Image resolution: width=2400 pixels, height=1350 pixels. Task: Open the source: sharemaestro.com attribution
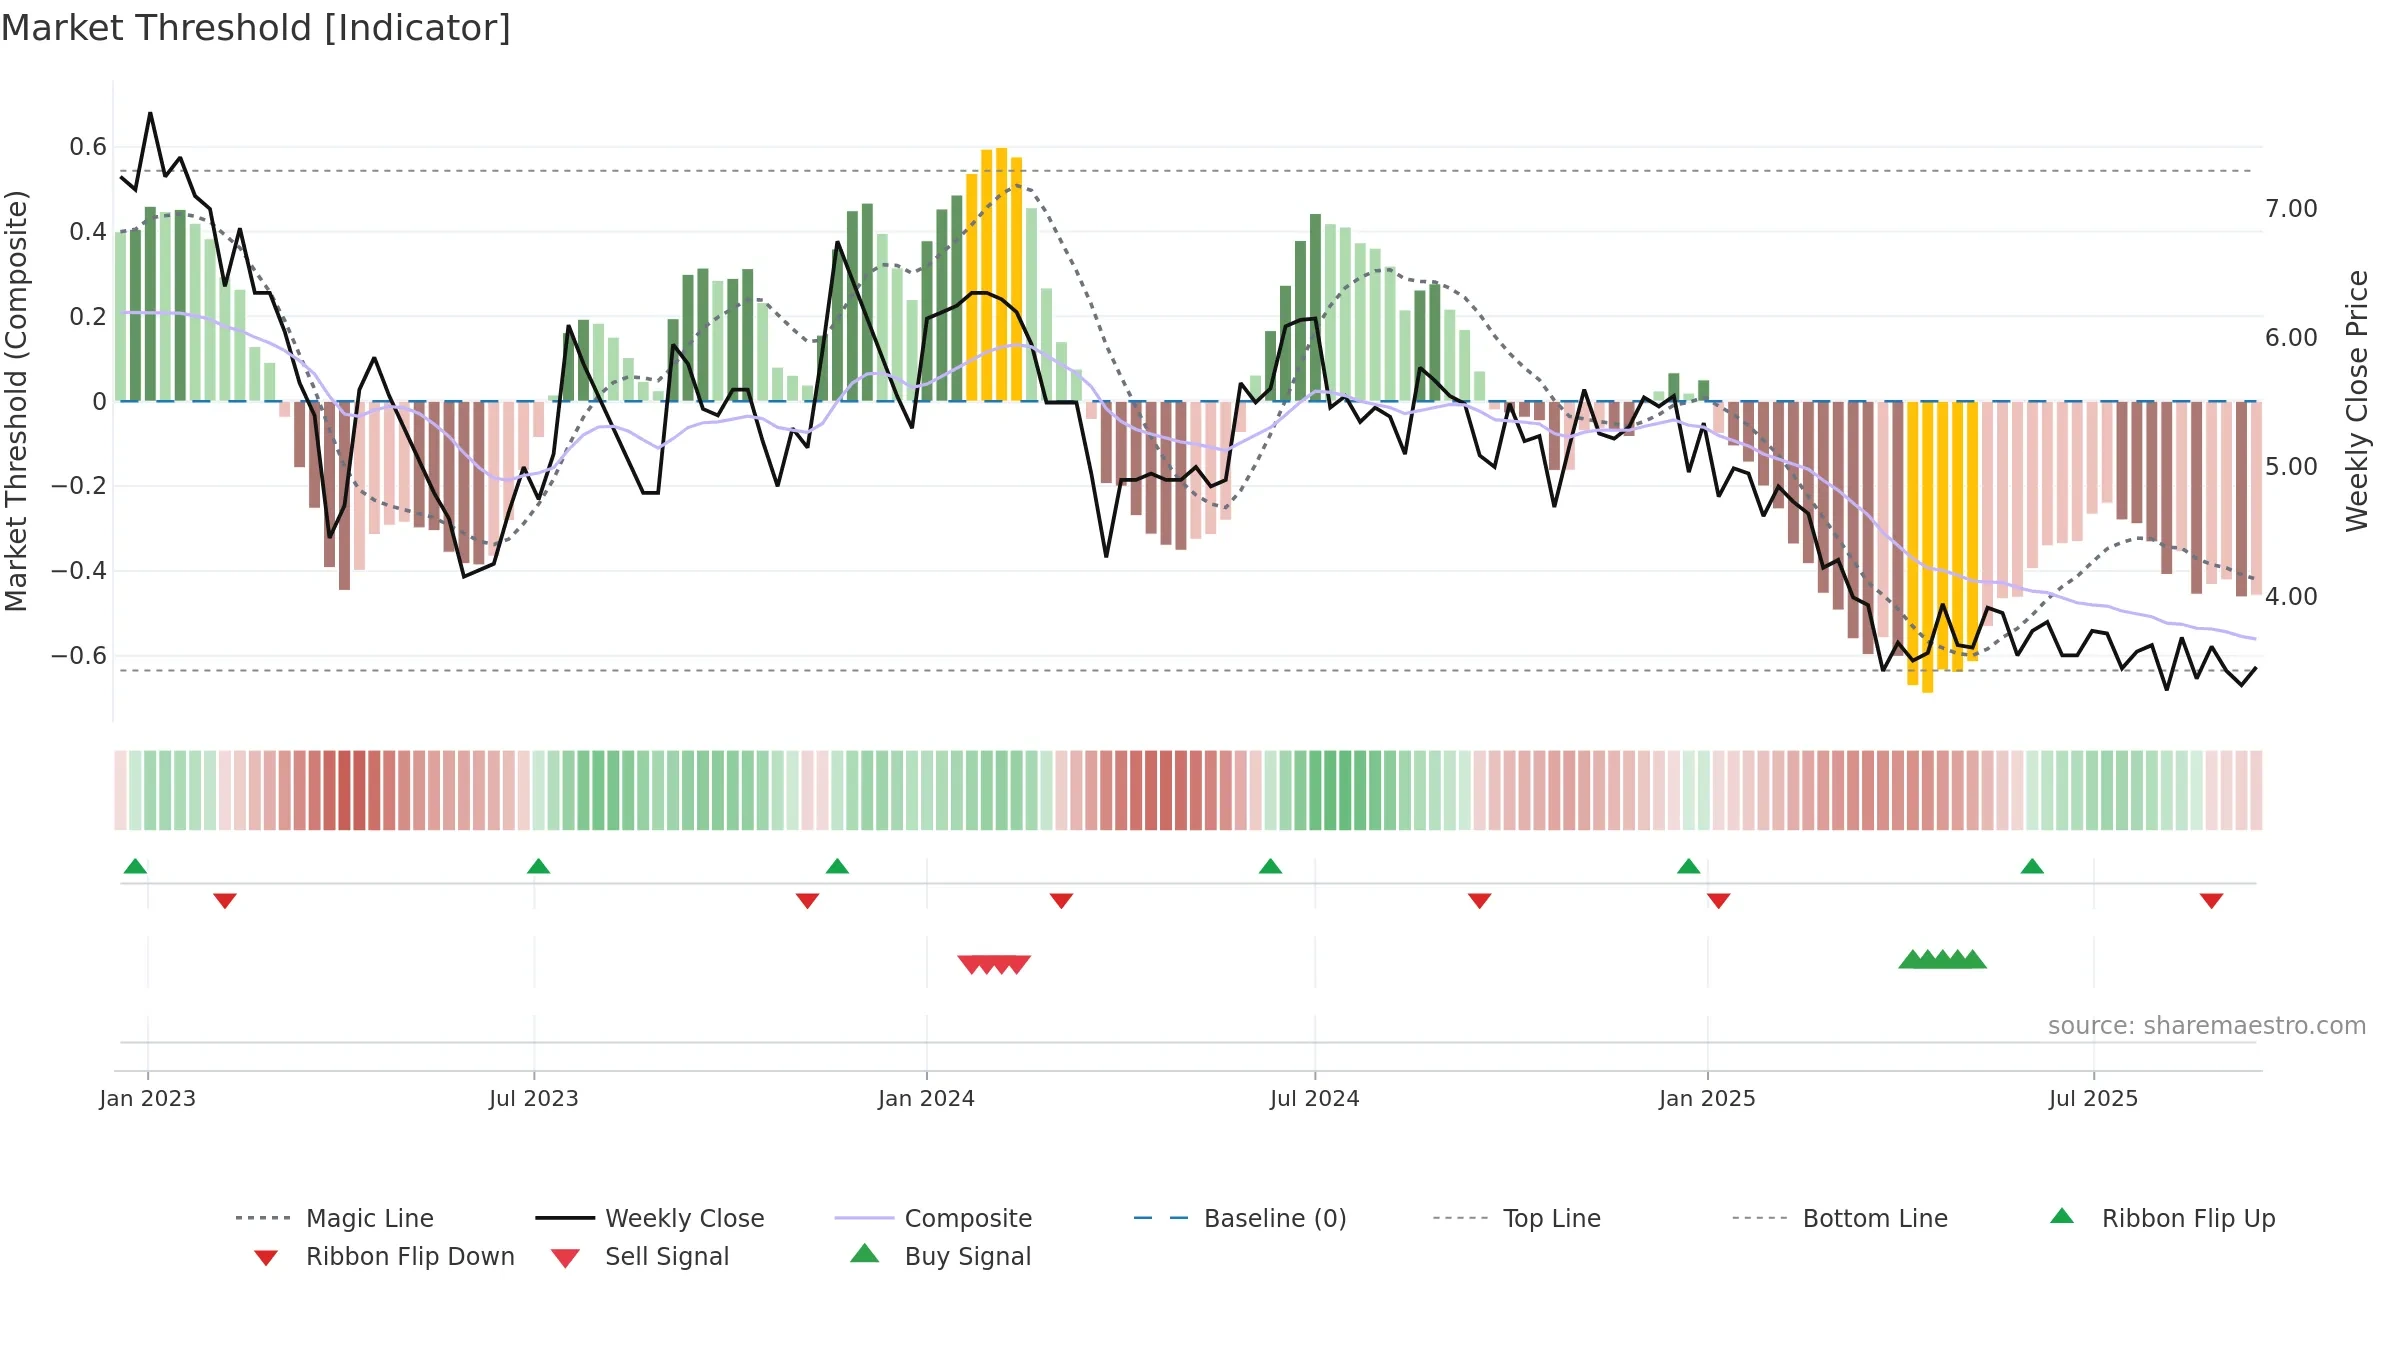tap(2207, 1026)
